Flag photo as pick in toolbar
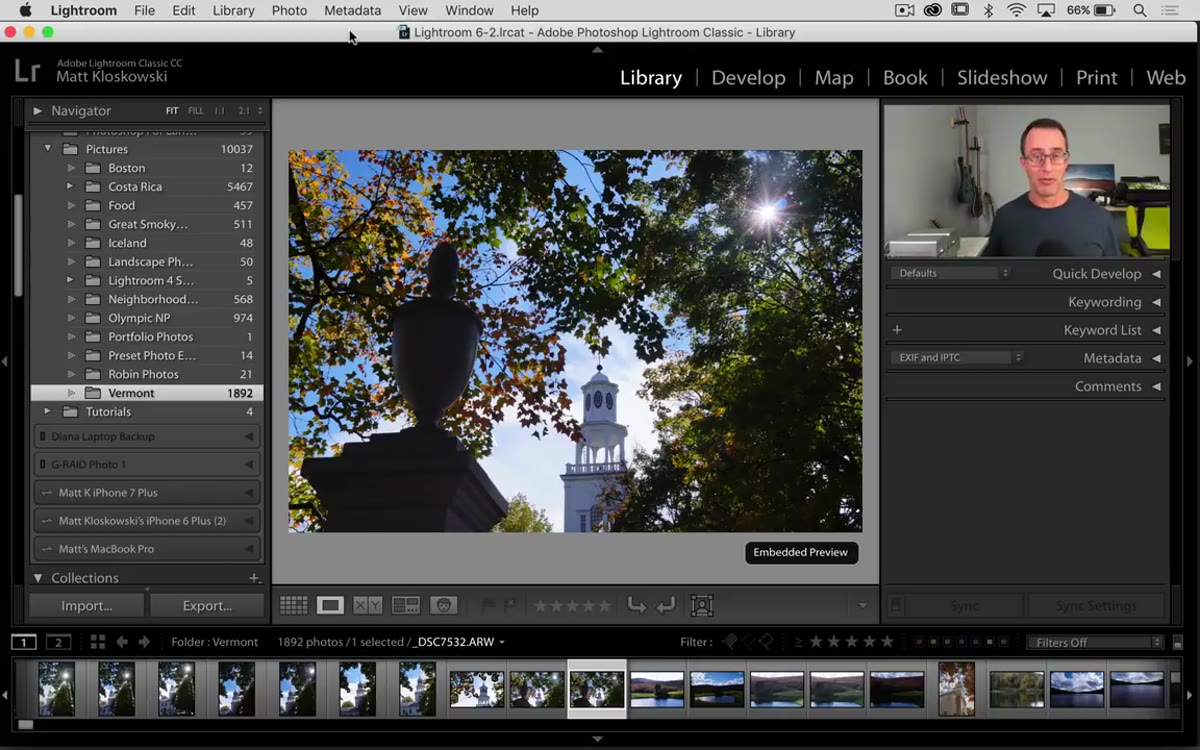1200x750 pixels. [489, 605]
